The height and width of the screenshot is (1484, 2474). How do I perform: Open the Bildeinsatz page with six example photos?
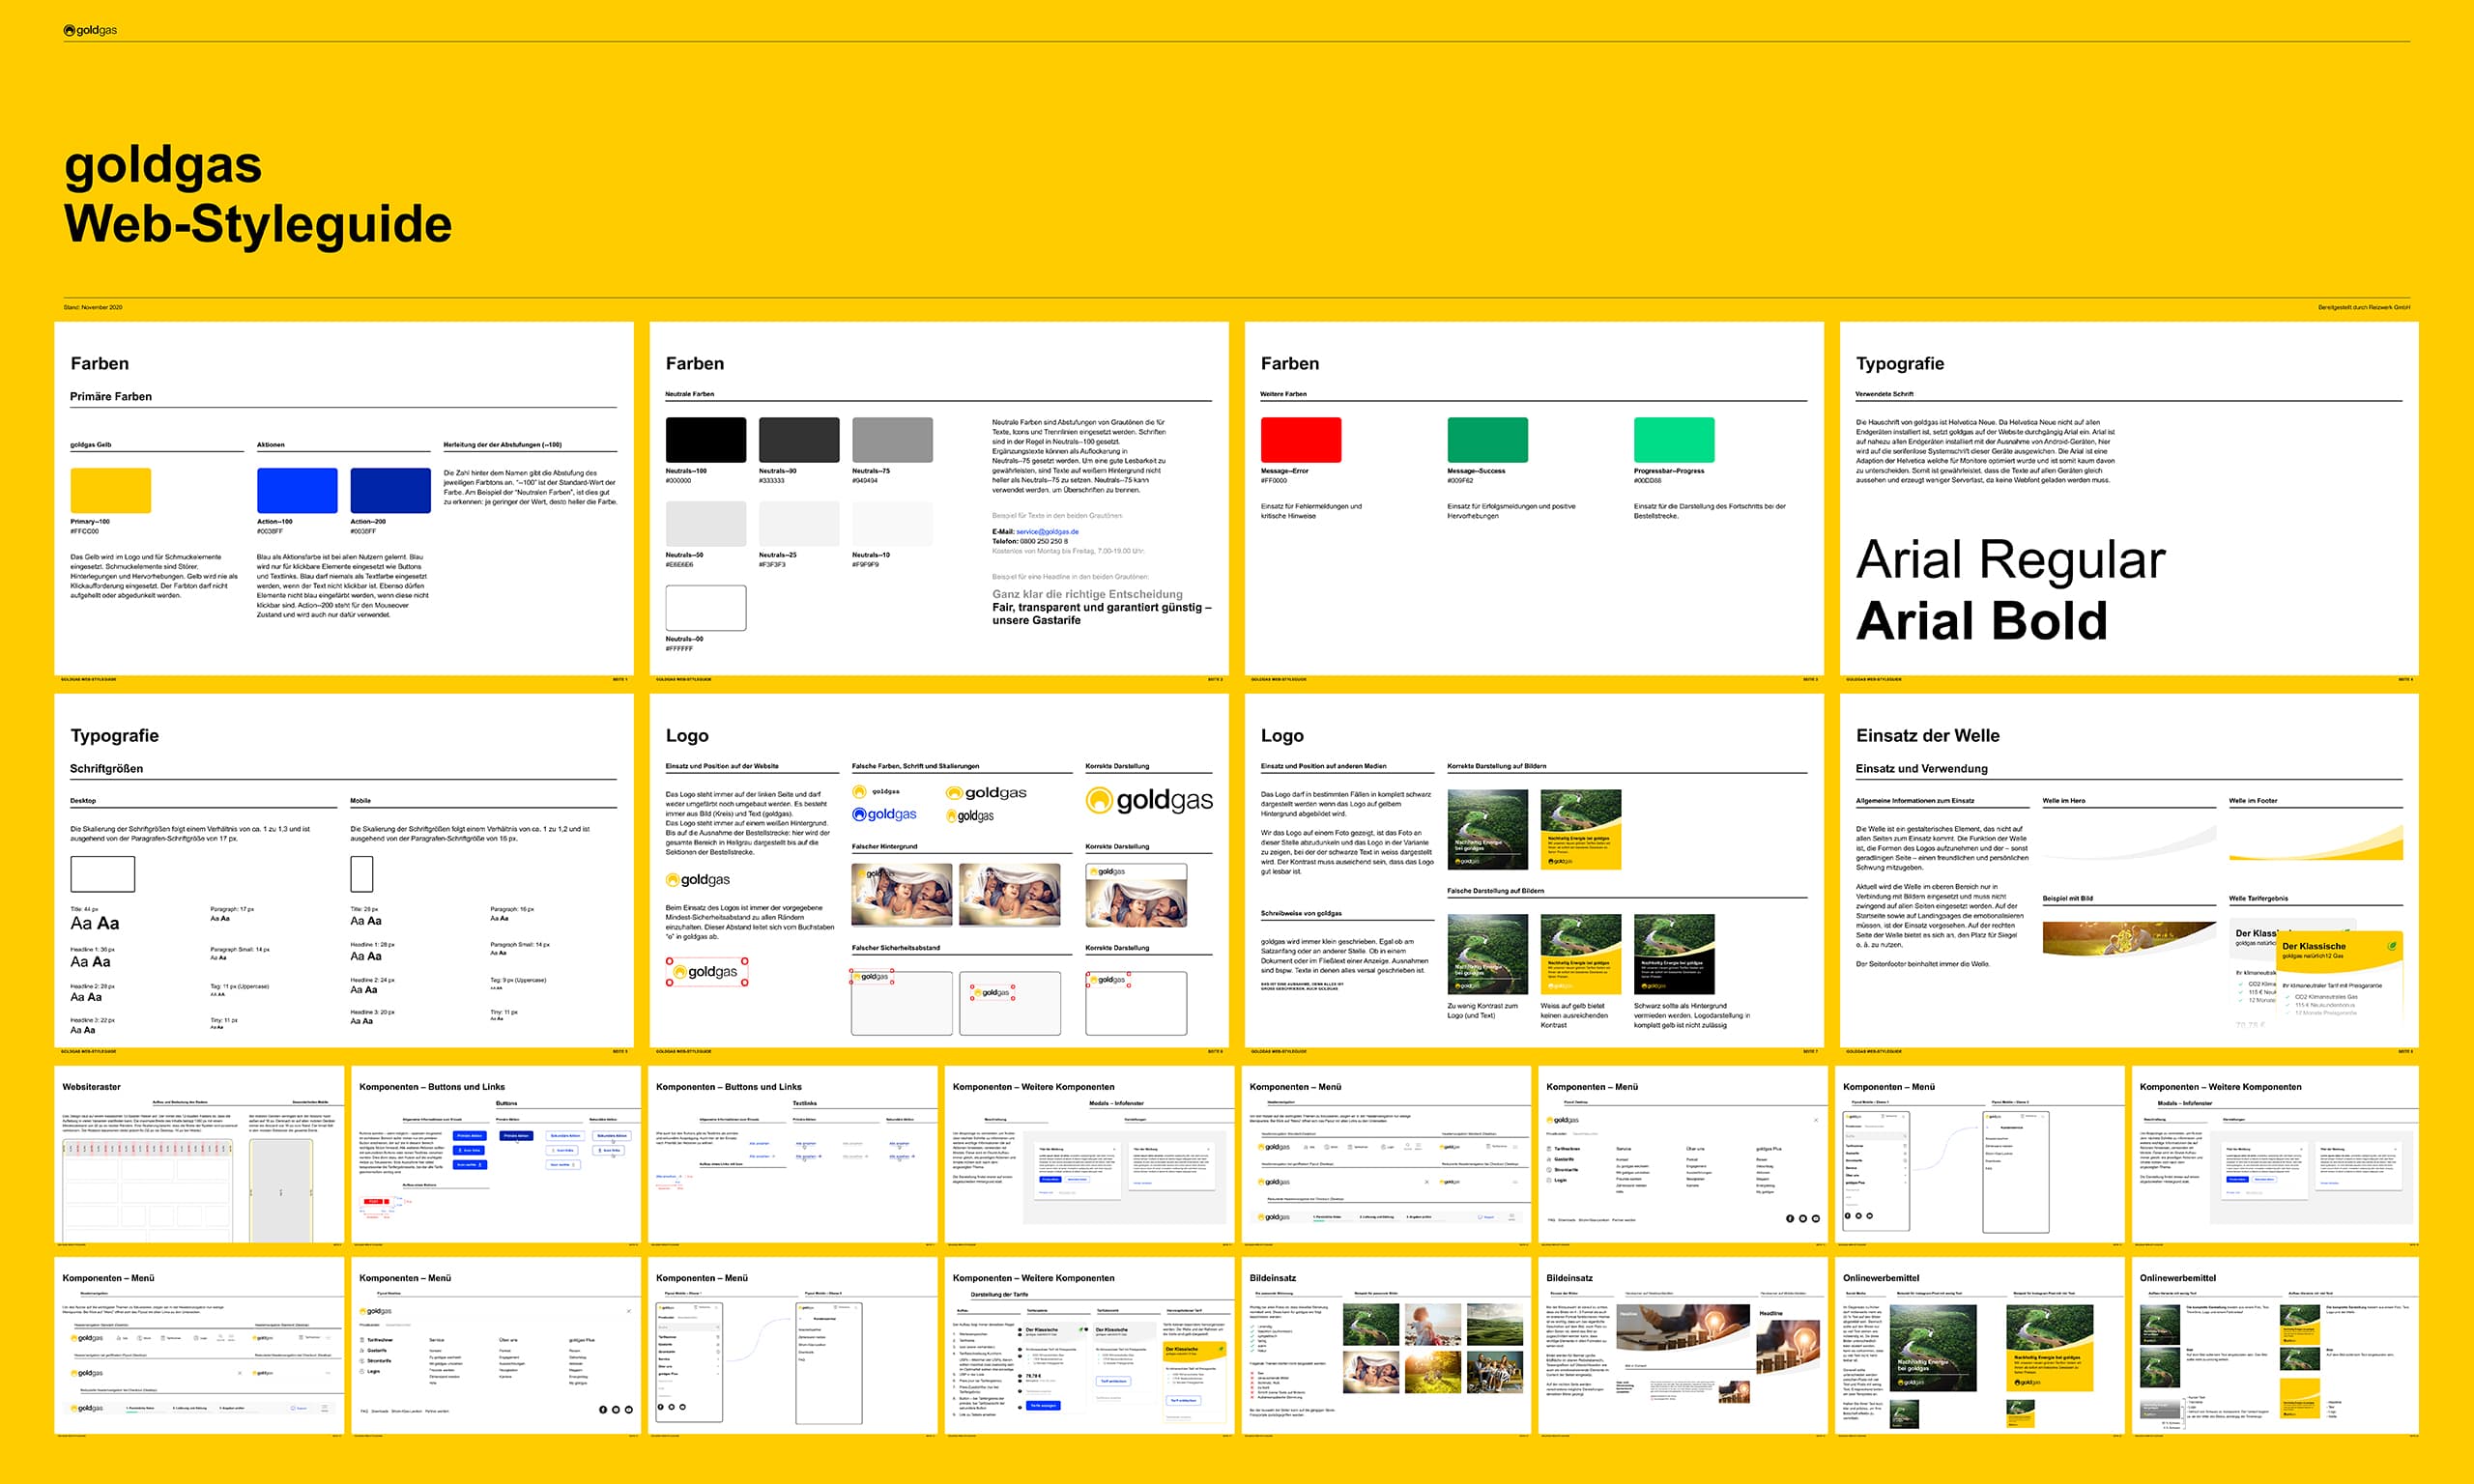[1387, 1347]
